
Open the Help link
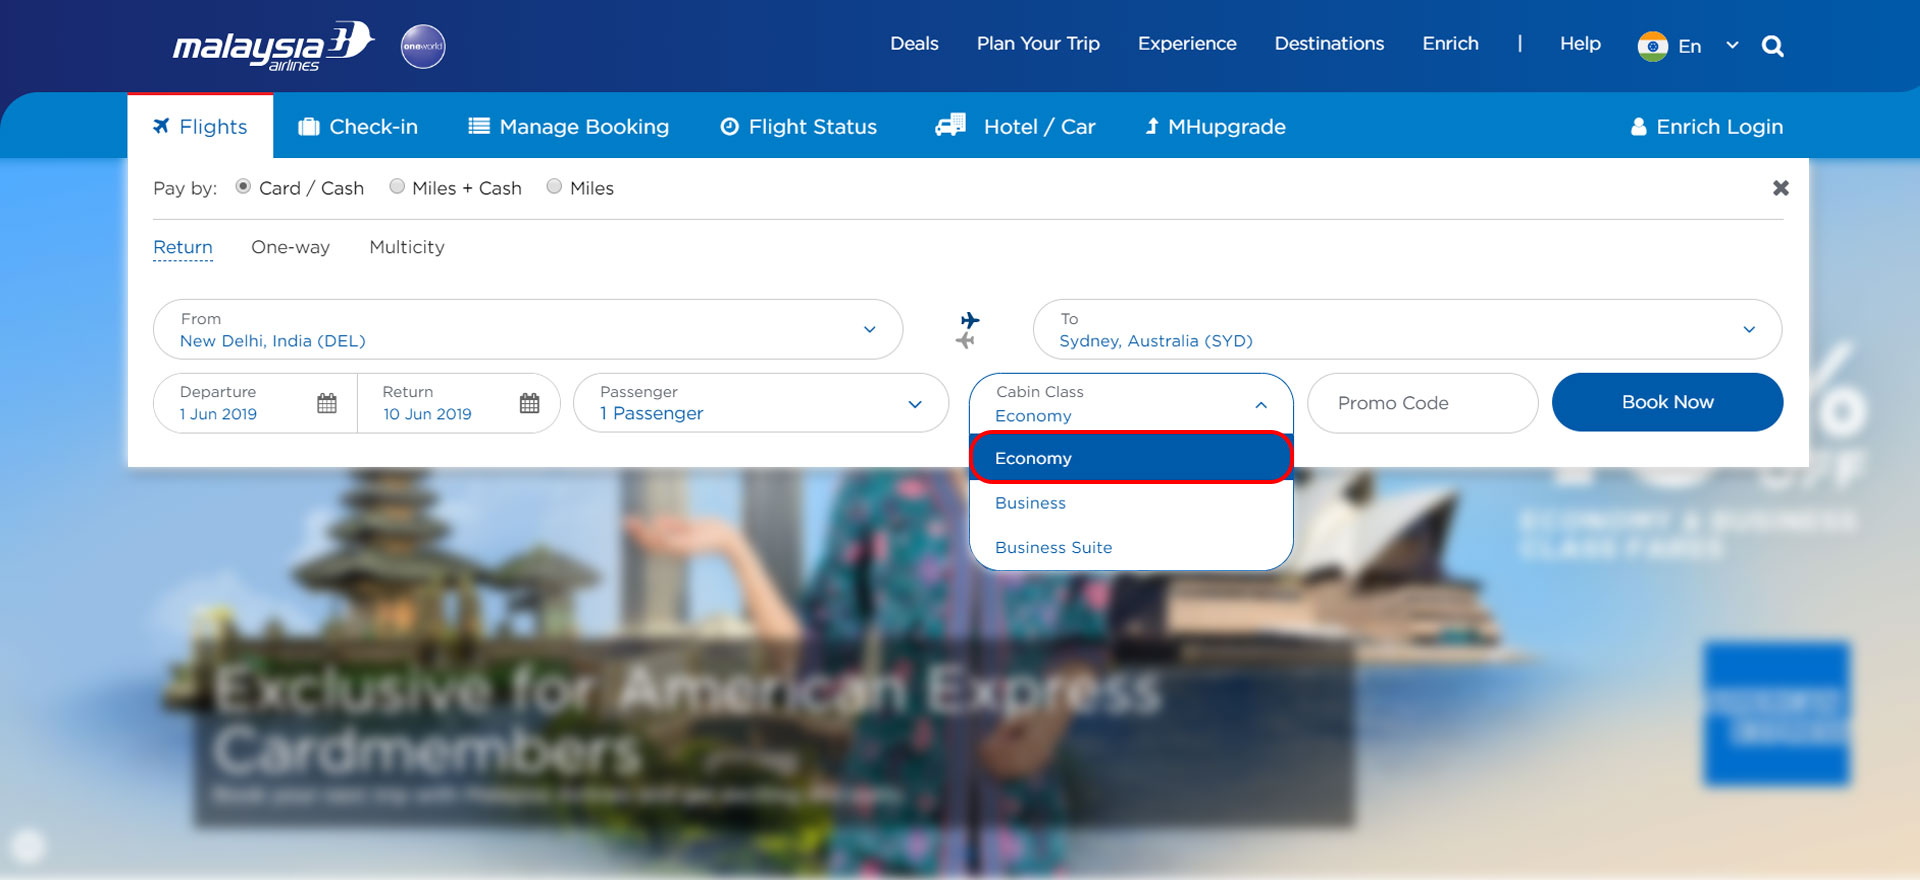(x=1580, y=43)
